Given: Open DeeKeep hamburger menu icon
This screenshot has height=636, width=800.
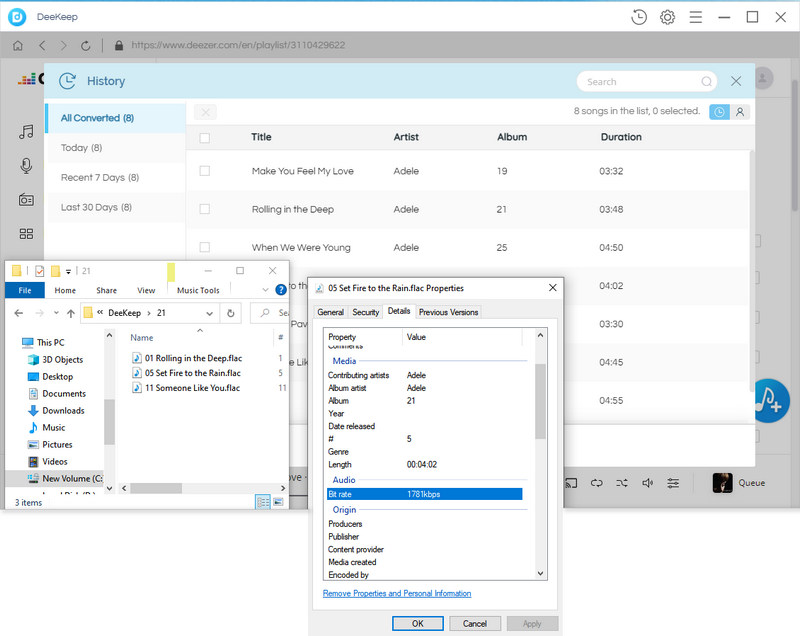Looking at the screenshot, I should pos(695,17).
